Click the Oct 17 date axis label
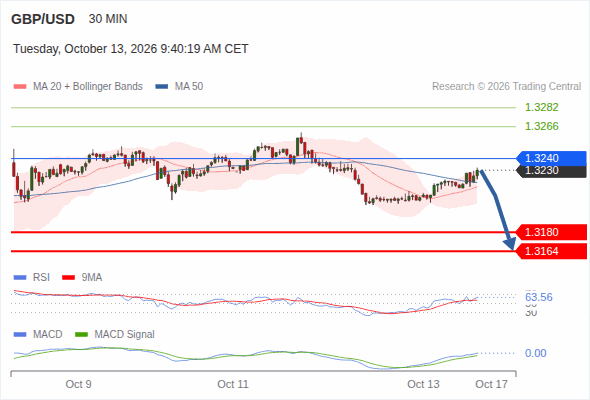 coord(491,384)
